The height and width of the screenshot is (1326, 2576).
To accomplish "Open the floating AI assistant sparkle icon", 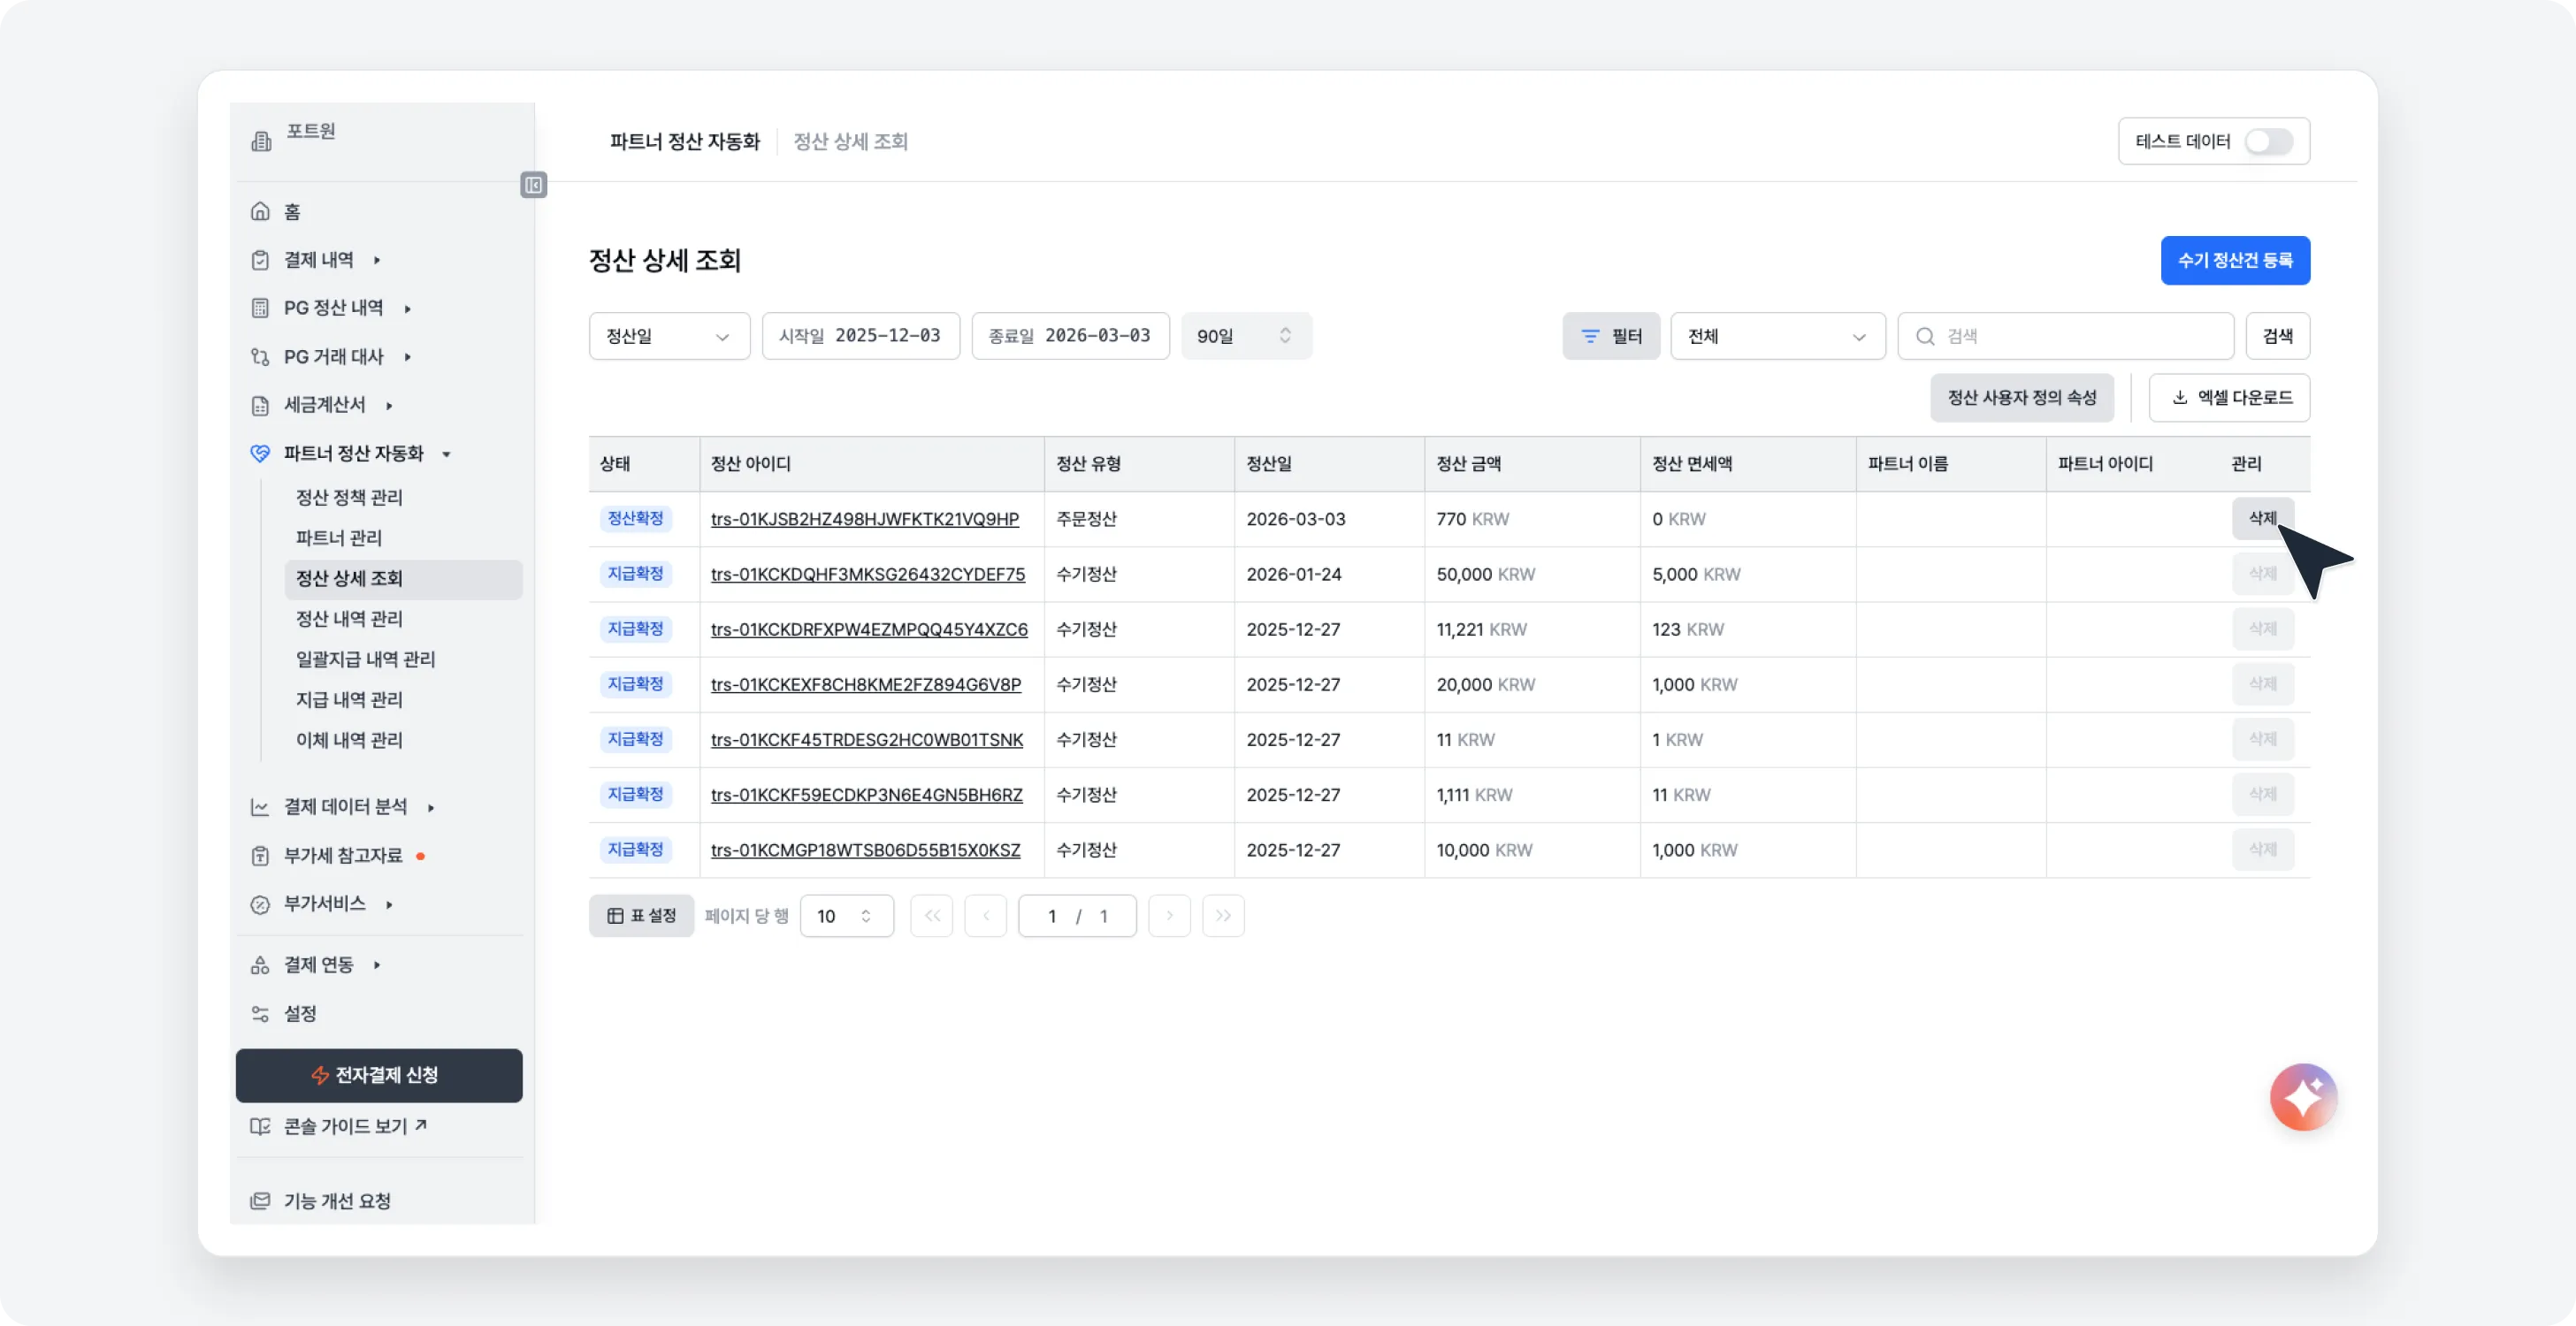I will click(x=2303, y=1097).
